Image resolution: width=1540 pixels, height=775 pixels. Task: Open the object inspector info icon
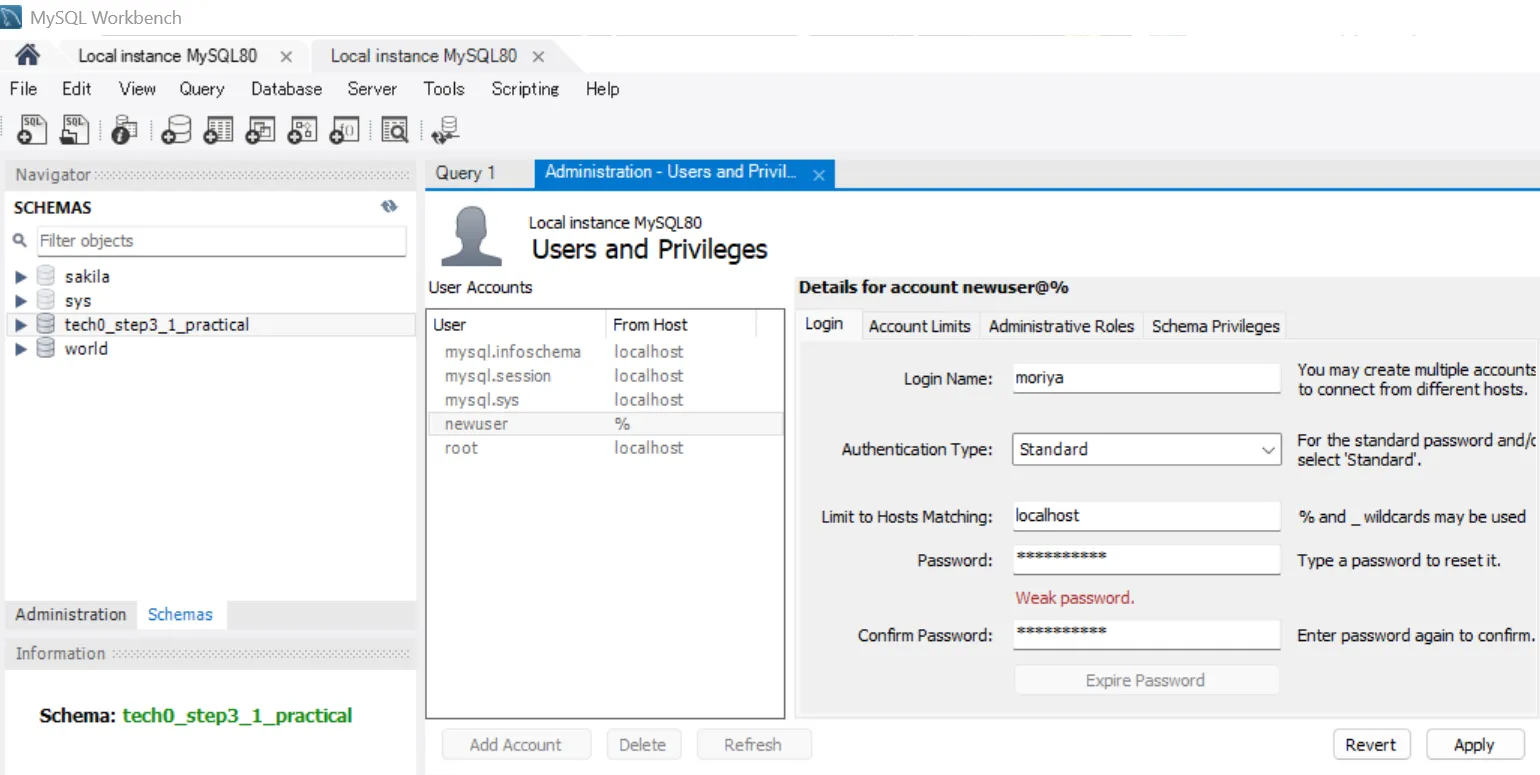(123, 129)
